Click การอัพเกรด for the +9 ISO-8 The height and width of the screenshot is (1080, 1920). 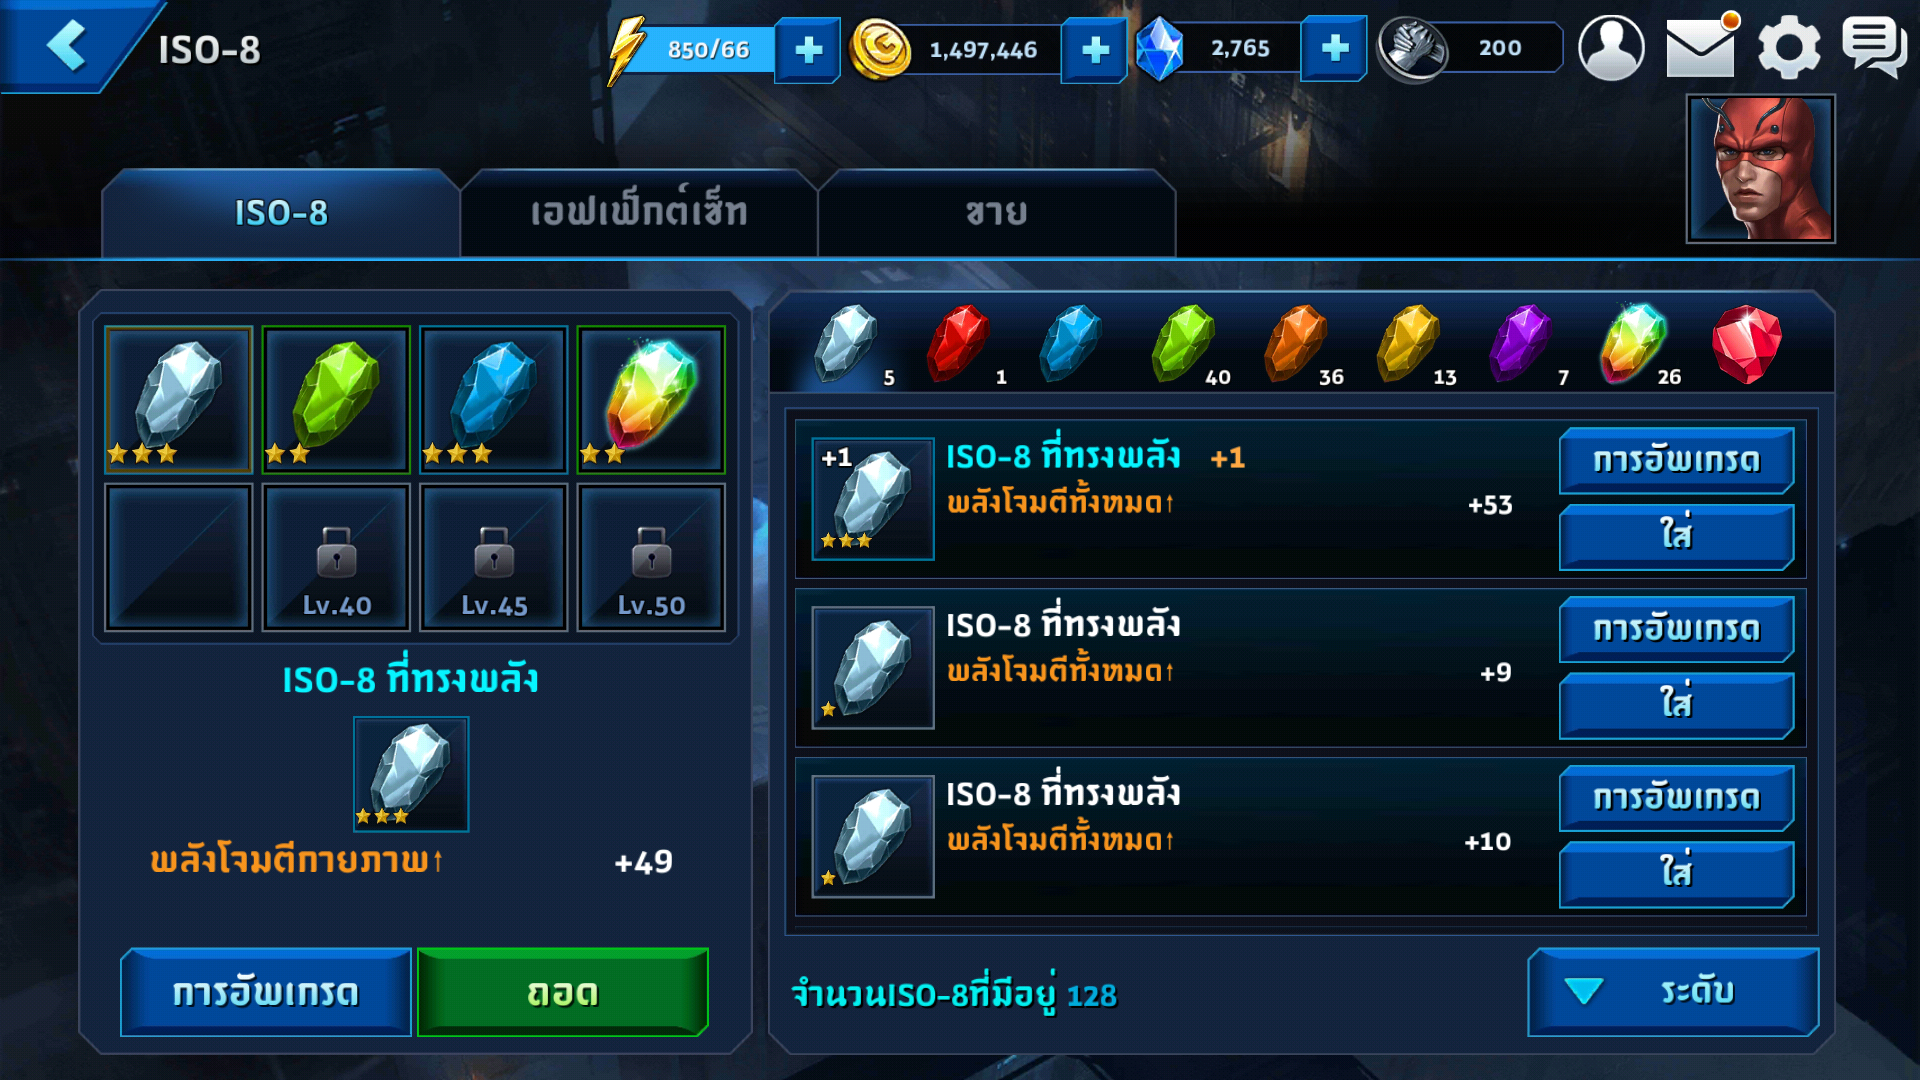(x=1676, y=629)
